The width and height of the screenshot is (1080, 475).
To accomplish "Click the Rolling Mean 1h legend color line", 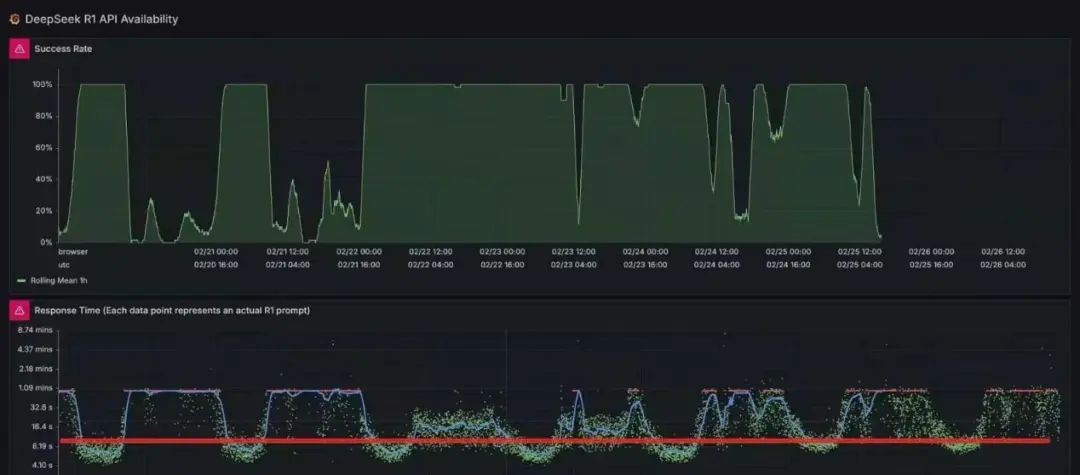I will point(21,281).
